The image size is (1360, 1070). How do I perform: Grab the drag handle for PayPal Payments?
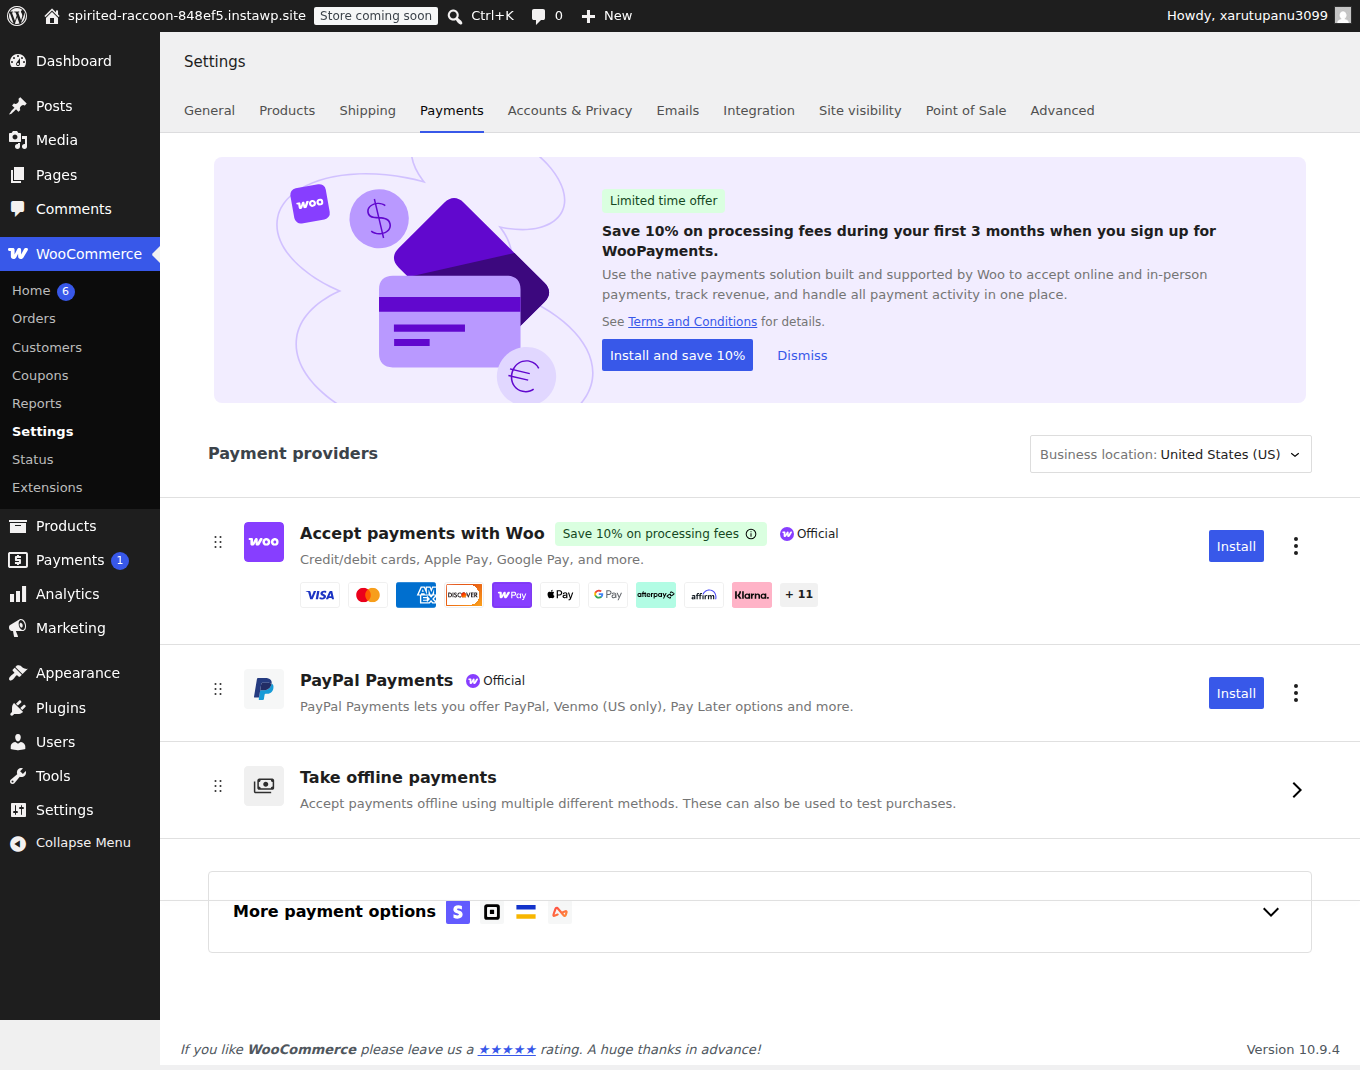(218, 689)
